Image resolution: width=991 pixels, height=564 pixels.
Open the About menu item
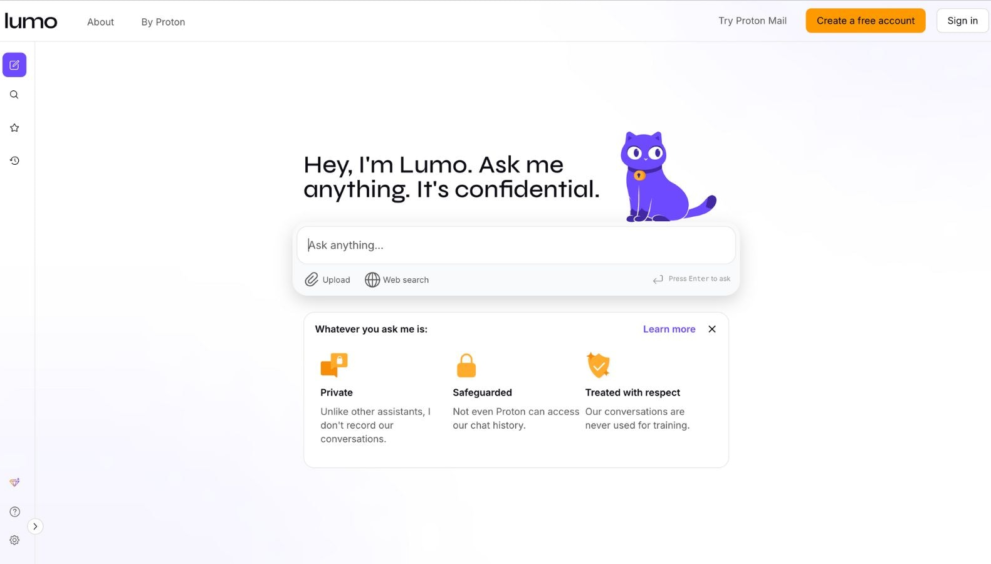[x=100, y=21]
